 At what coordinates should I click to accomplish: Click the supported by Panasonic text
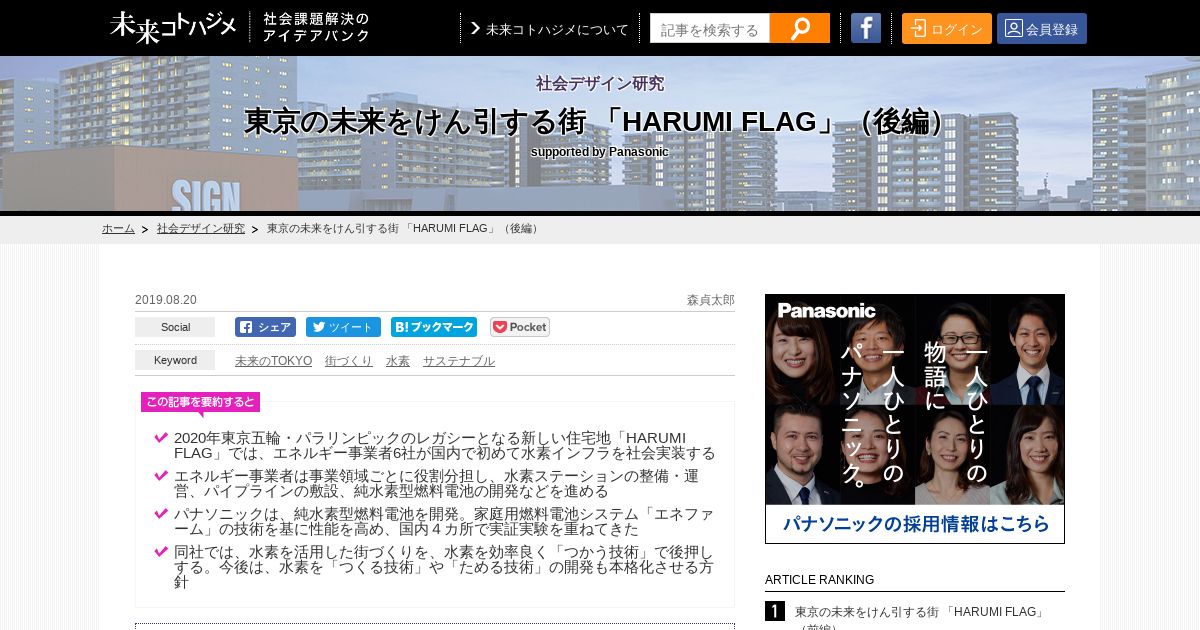[x=600, y=152]
